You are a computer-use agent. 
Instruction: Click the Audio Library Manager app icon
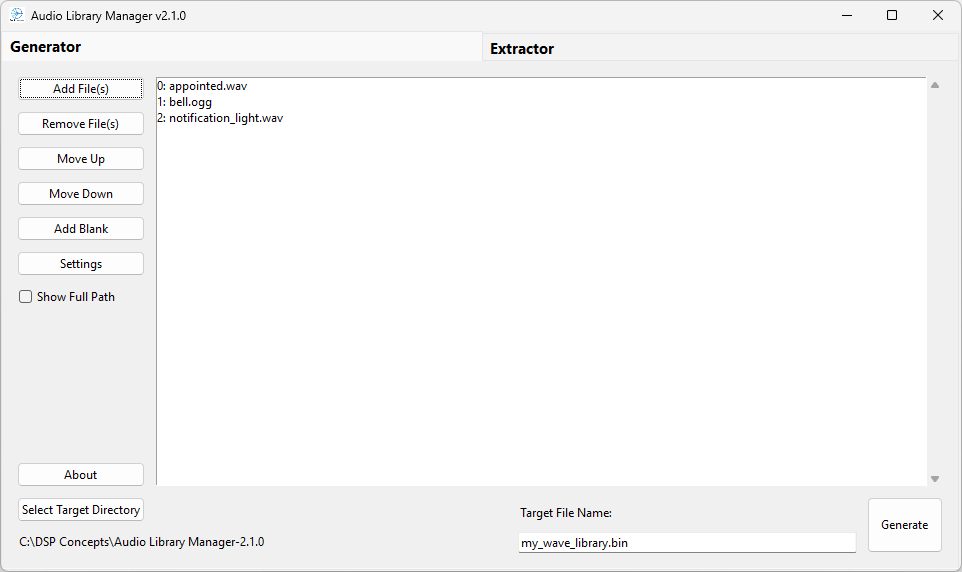[x=17, y=16]
